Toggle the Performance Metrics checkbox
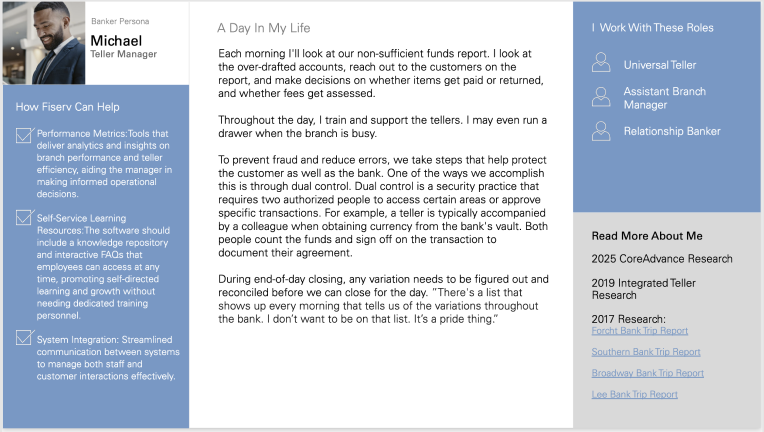 [x=25, y=135]
